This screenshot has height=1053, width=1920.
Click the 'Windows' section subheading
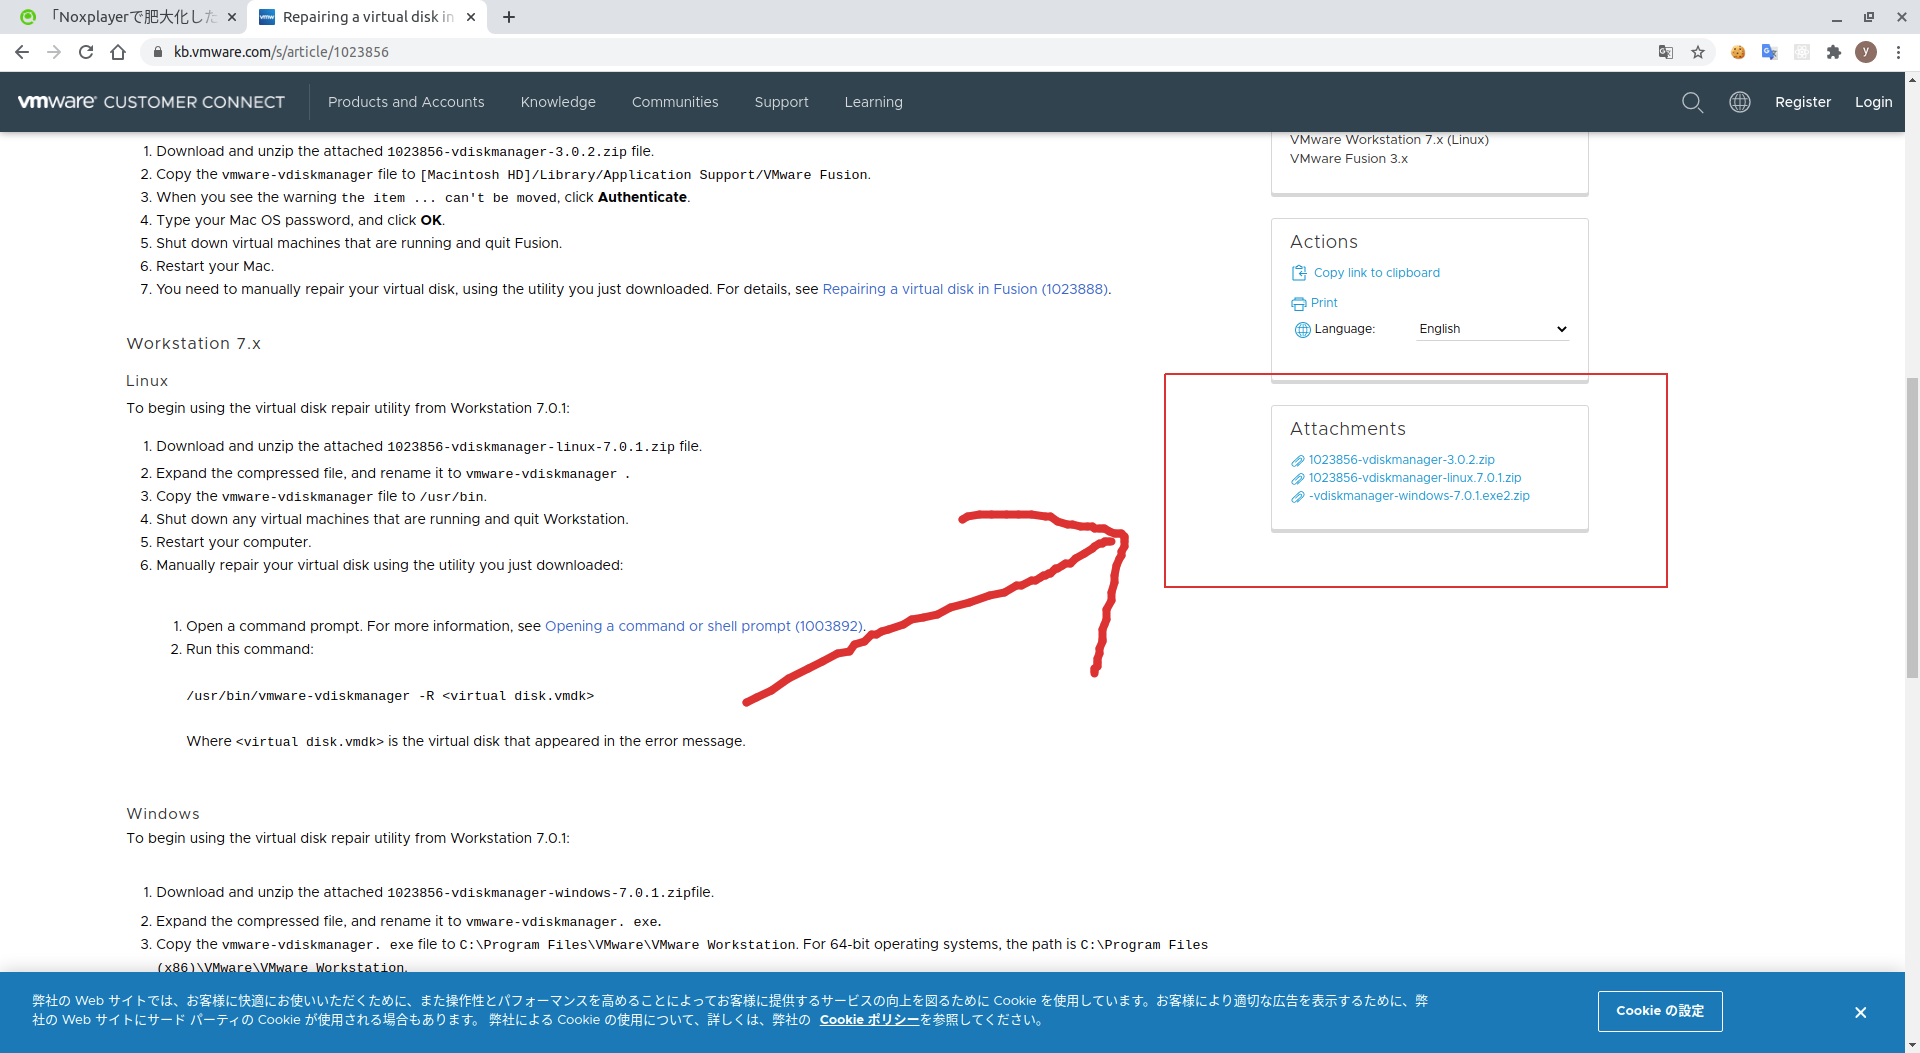163,814
